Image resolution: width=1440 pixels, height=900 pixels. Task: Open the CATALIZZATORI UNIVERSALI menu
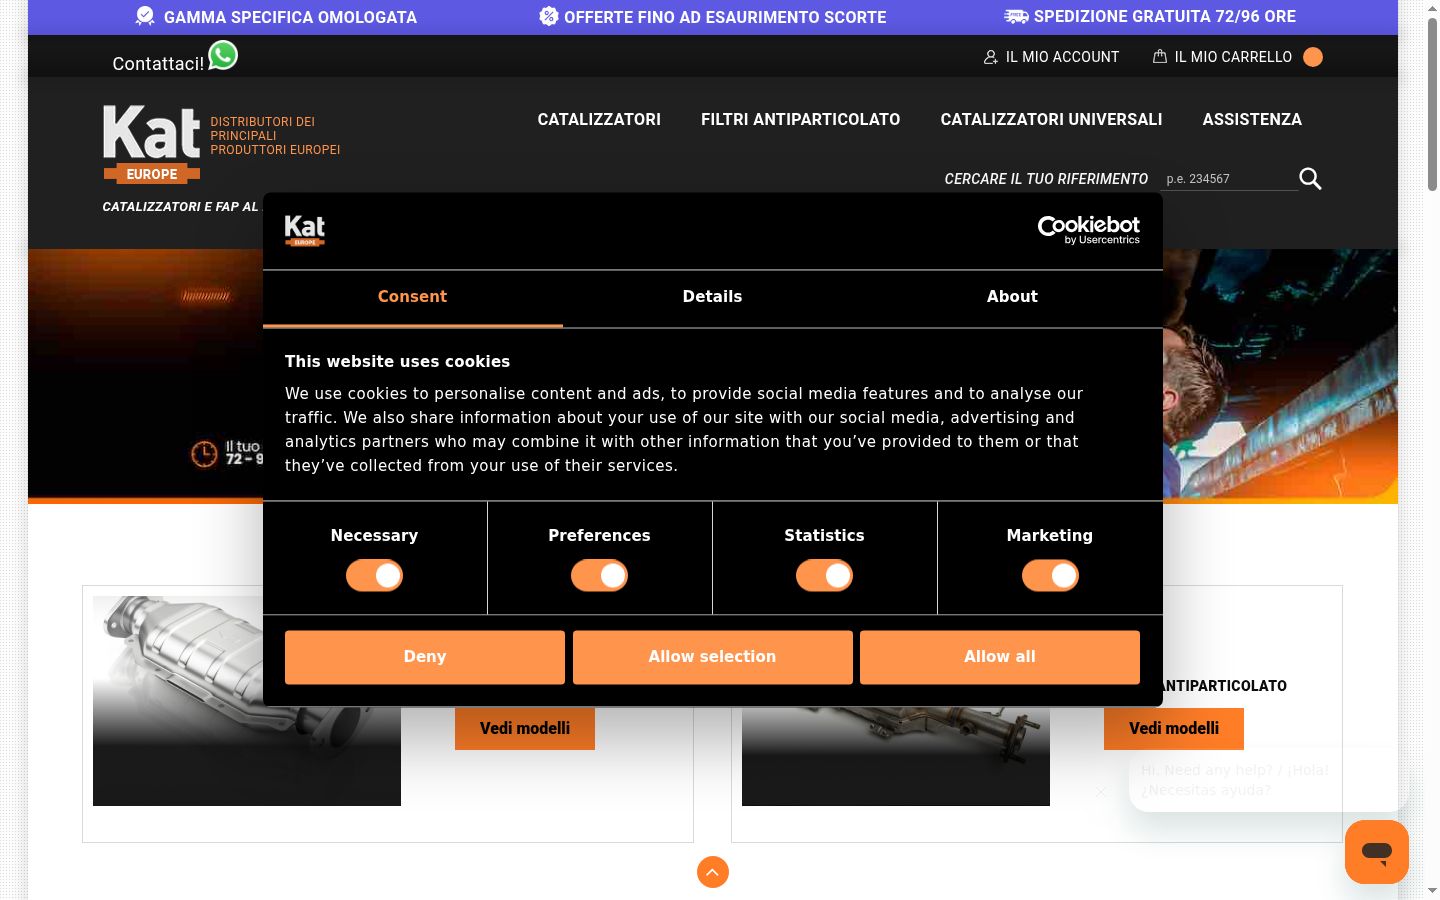pyautogui.click(x=1051, y=119)
